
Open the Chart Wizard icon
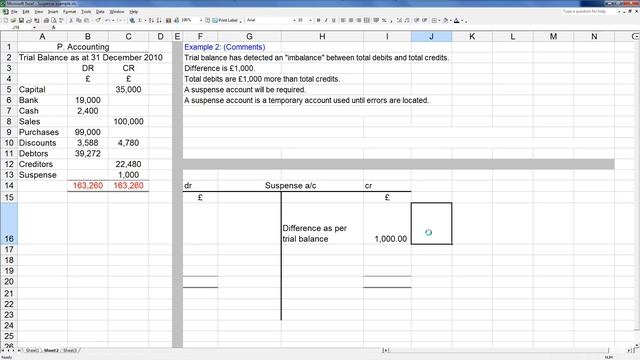tap(168, 20)
